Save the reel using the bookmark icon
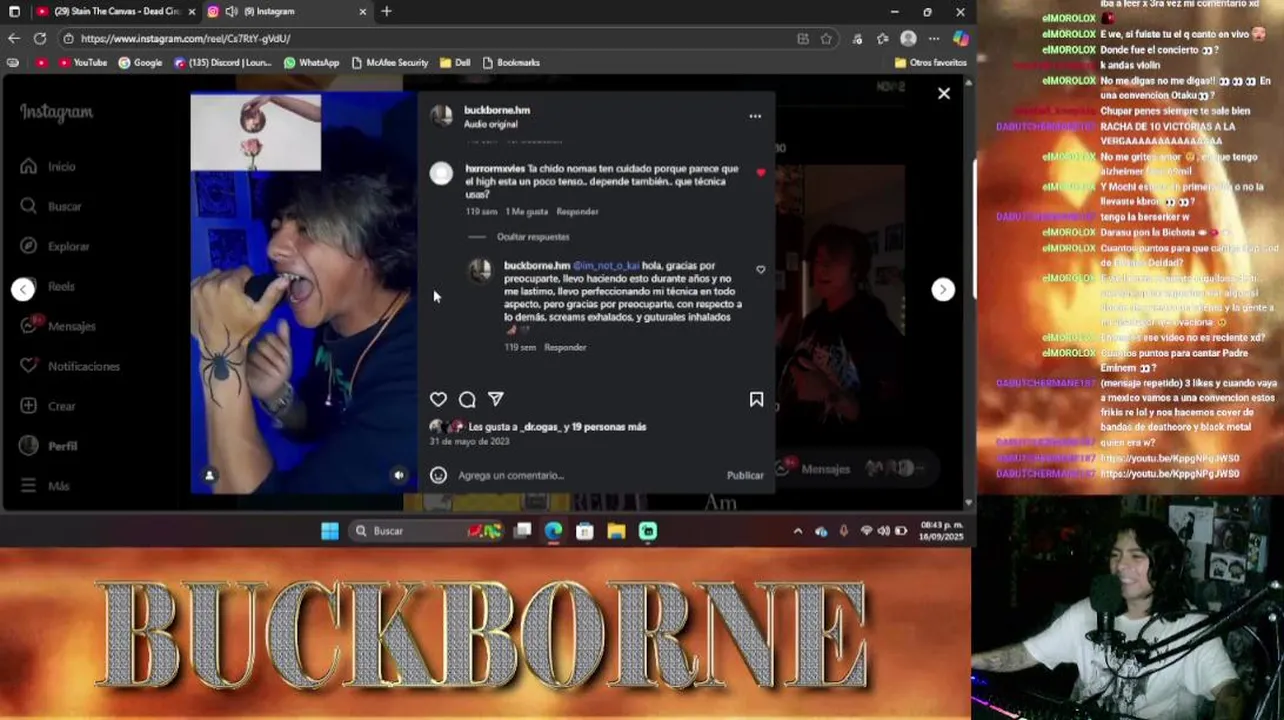This screenshot has width=1284, height=720. point(756,399)
